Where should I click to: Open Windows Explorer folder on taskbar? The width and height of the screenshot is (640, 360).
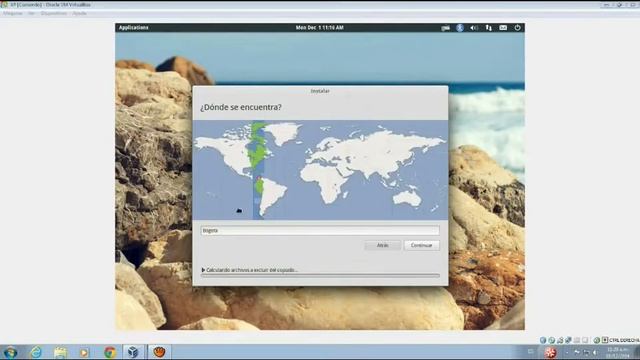(x=60, y=352)
